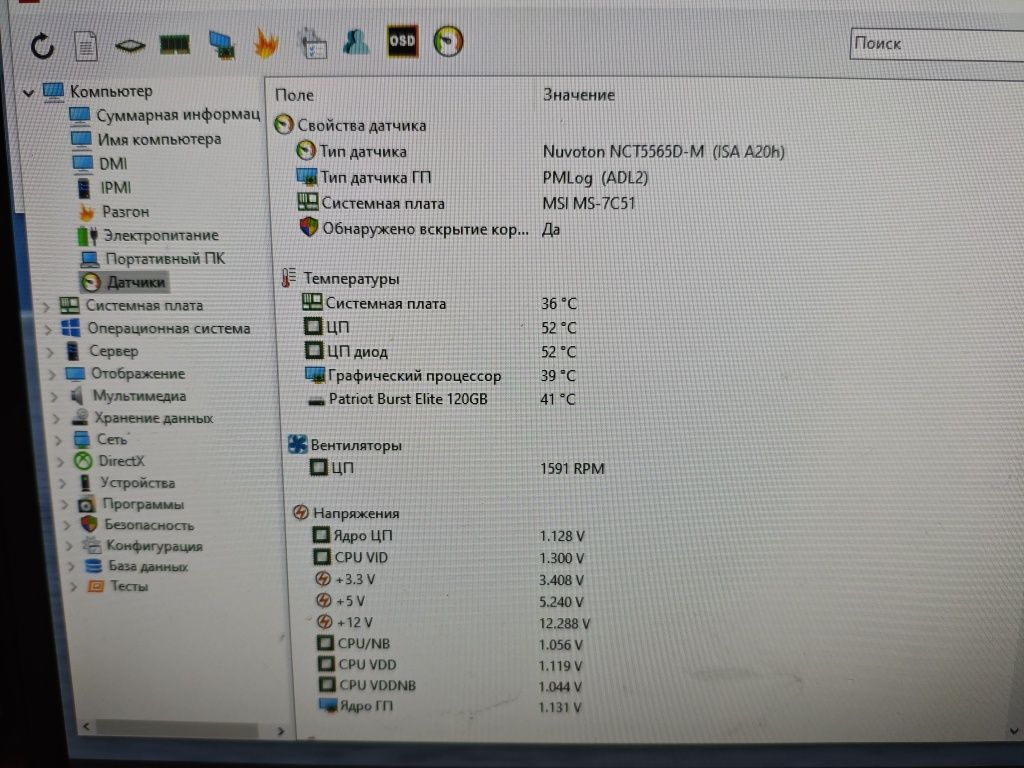The height and width of the screenshot is (768, 1024).
Task: Start the stability test flame icon
Action: [x=266, y=44]
